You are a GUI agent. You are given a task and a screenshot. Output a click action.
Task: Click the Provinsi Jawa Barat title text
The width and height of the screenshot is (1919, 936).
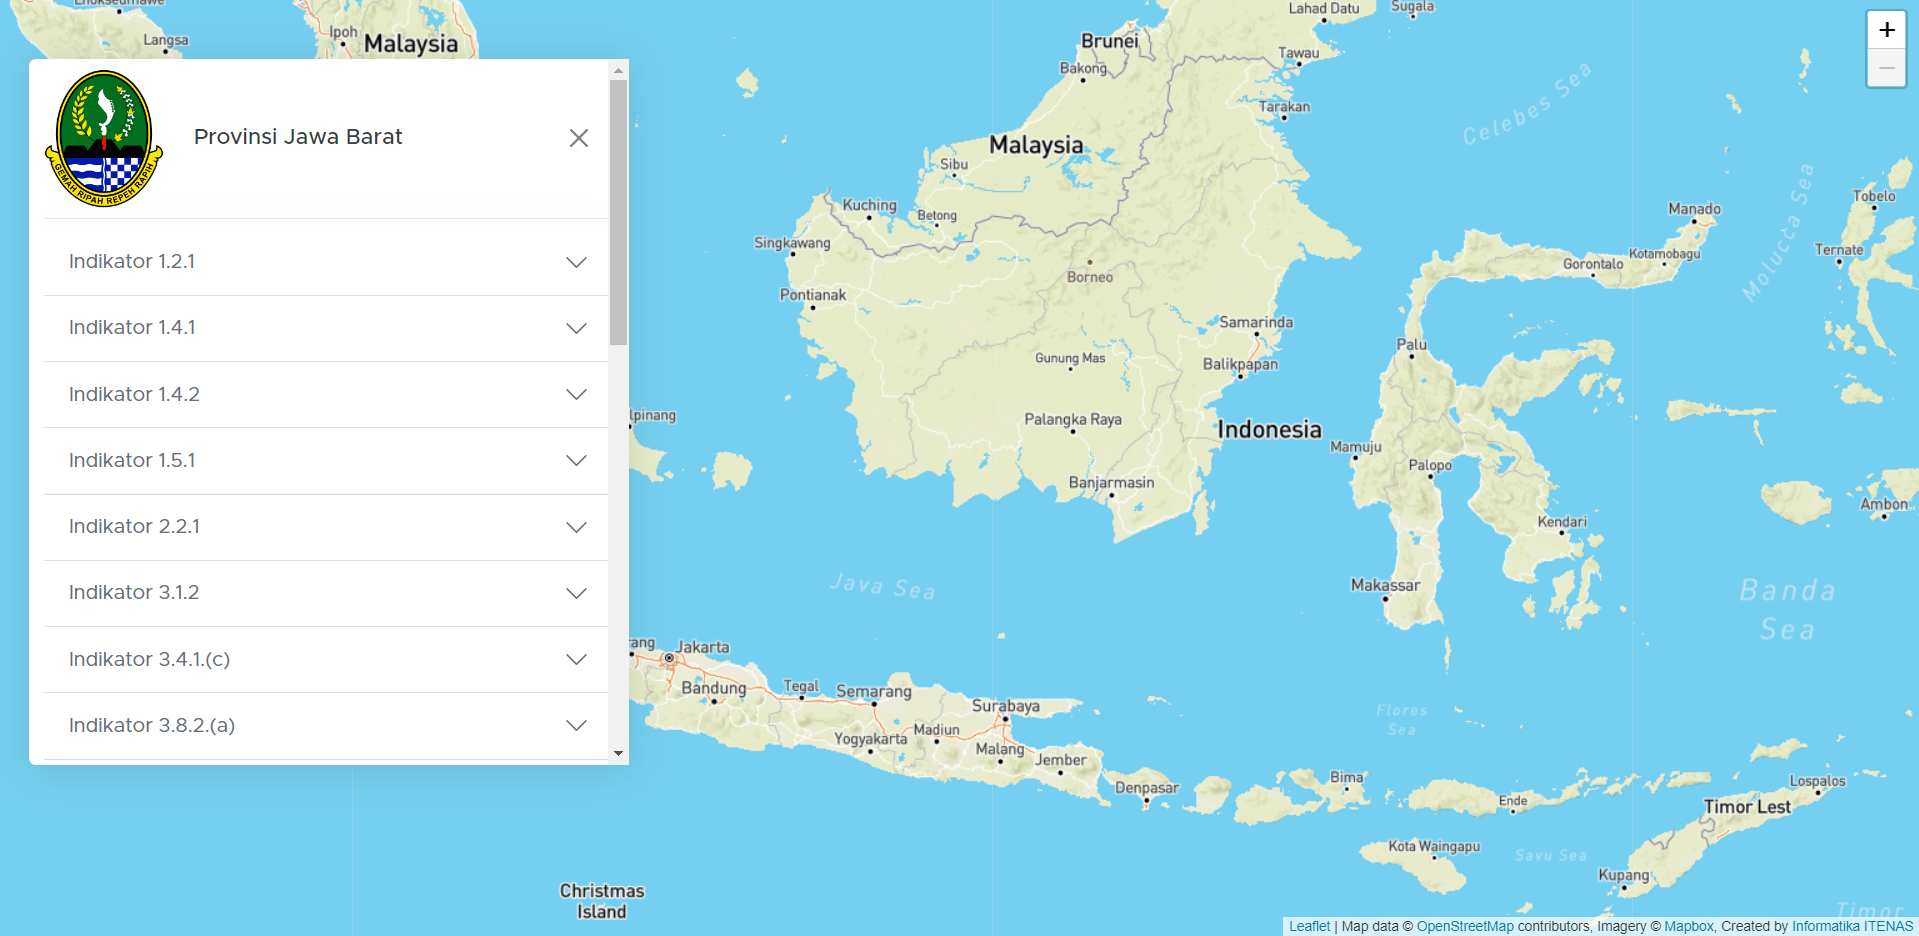[x=297, y=137]
